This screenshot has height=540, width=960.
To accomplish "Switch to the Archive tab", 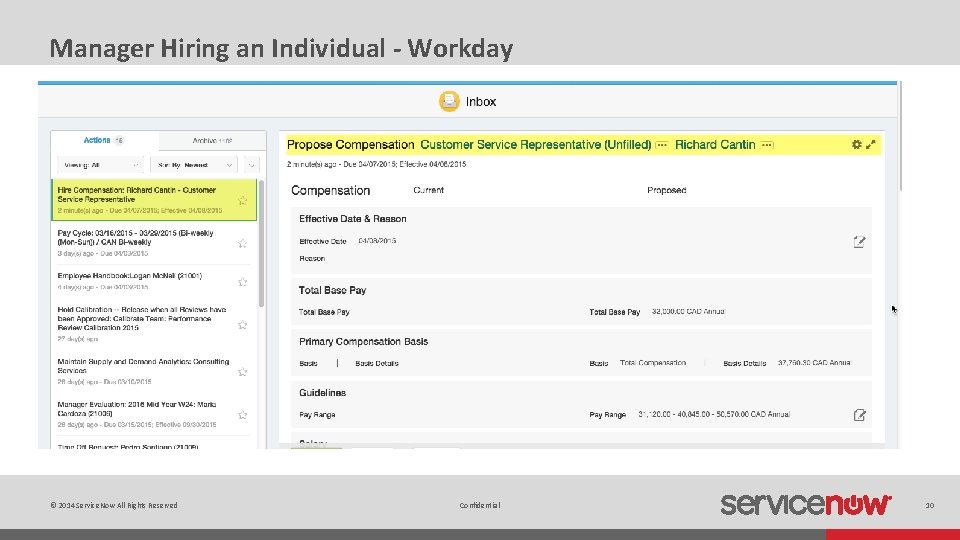I will tap(212, 141).
